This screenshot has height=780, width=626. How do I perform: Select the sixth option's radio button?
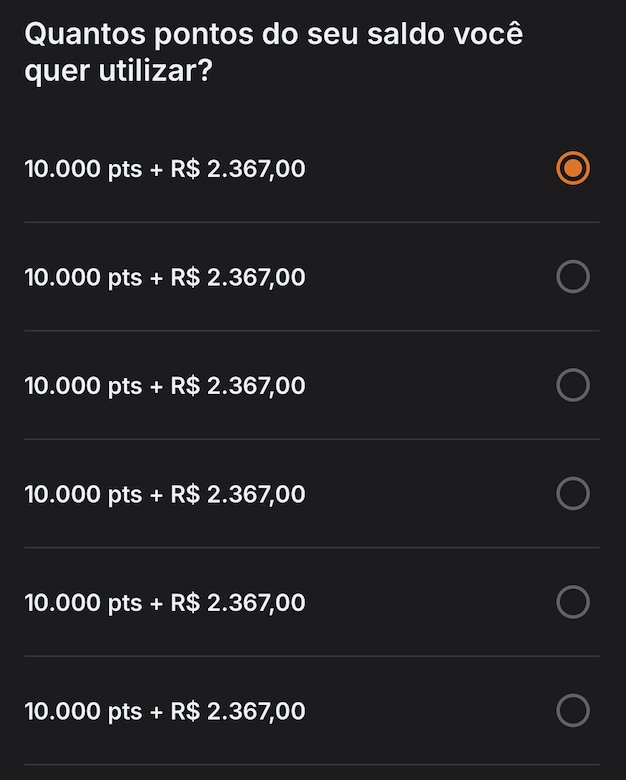573,710
